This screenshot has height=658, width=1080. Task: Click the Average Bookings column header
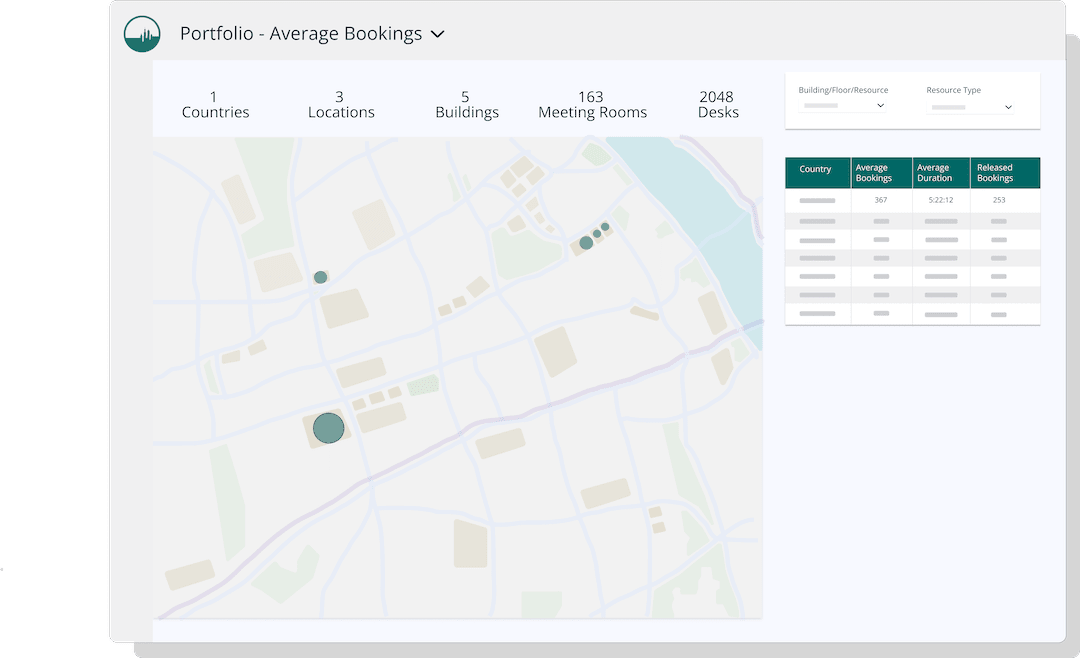click(881, 172)
